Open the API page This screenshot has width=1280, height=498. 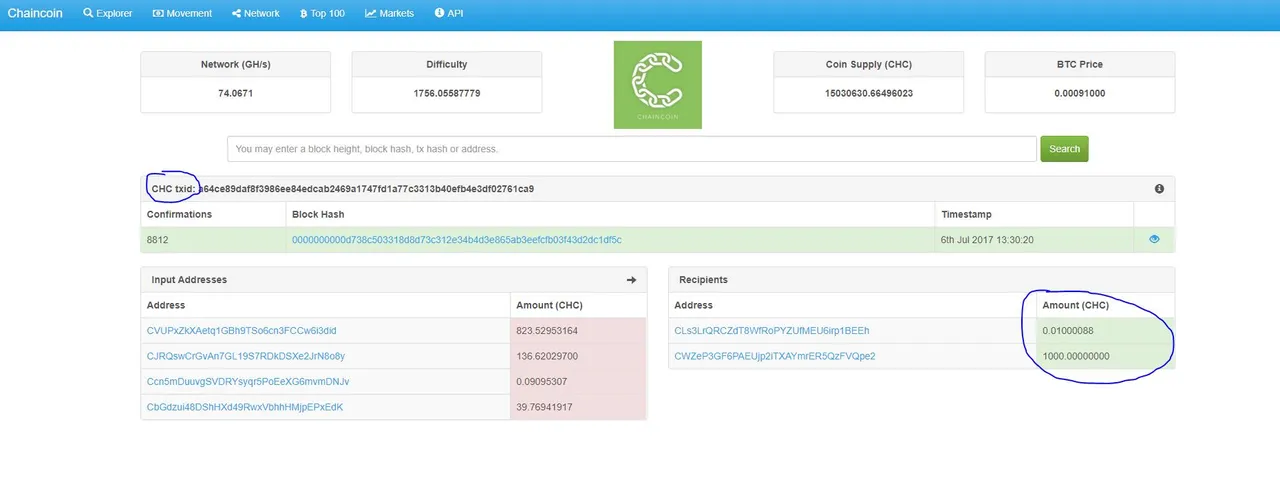tap(449, 13)
